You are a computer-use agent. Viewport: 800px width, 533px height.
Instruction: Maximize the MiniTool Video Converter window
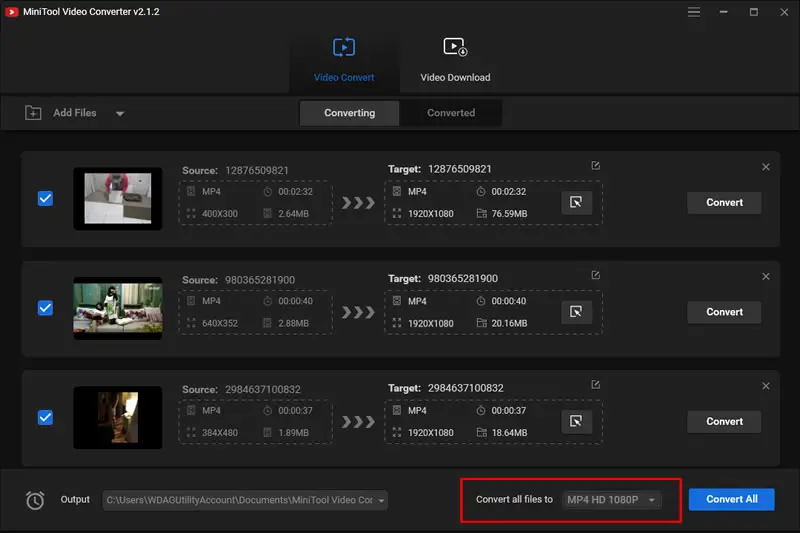(754, 12)
